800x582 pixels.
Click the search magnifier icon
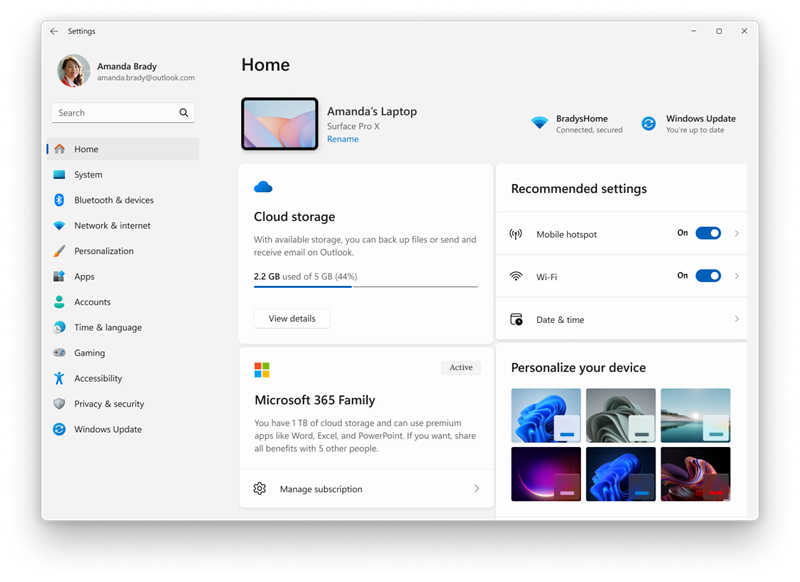click(184, 113)
